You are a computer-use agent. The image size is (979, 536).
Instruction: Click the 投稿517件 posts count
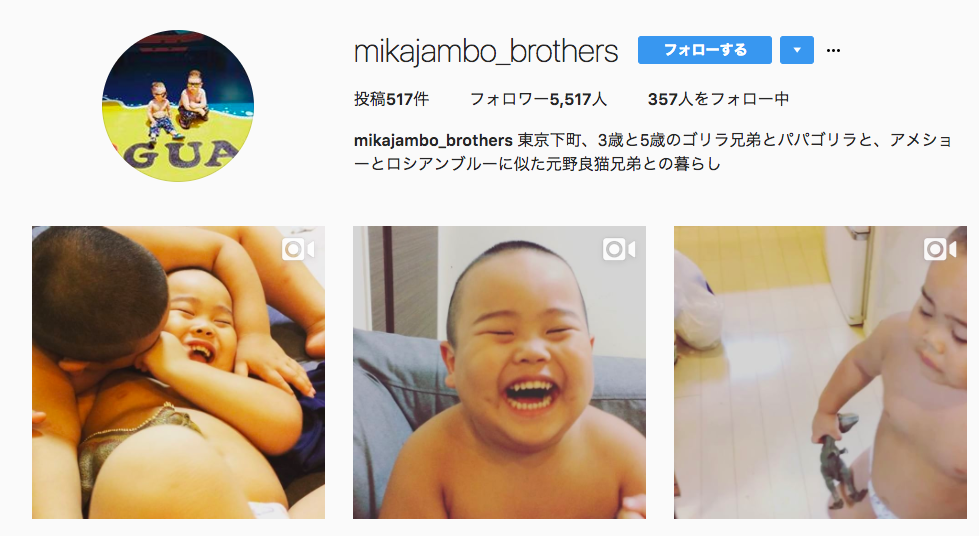coord(391,99)
